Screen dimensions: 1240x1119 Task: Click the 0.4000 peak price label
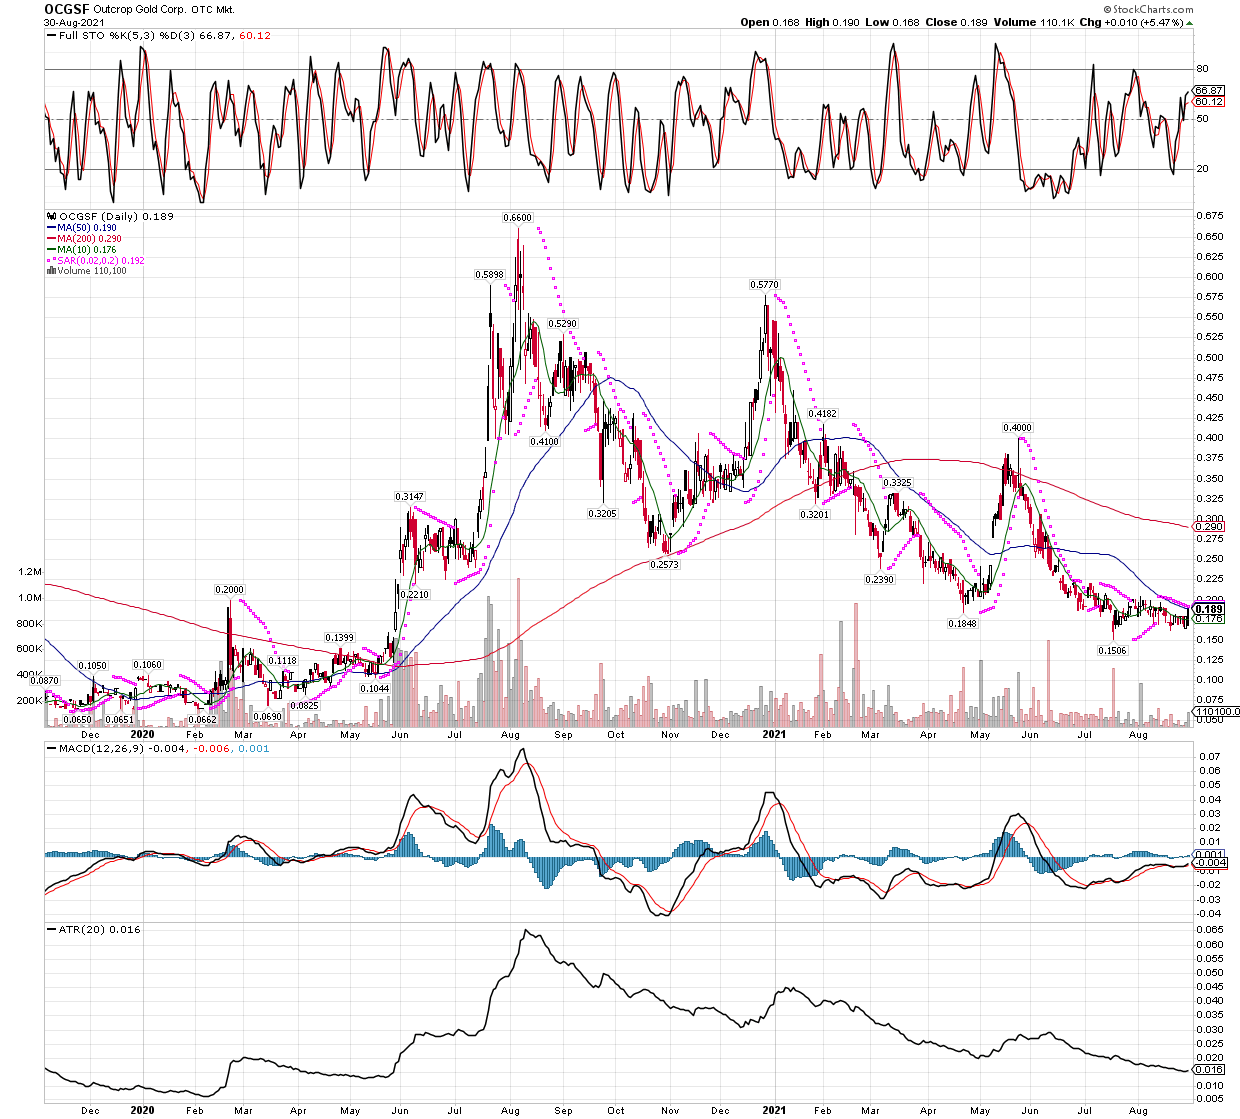[x=1018, y=428]
